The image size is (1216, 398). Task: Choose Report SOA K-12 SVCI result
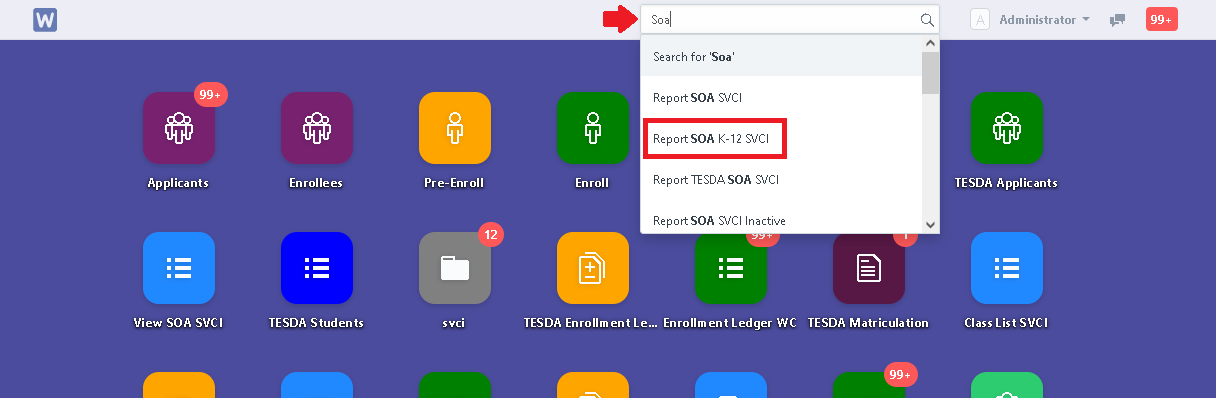click(x=781, y=139)
